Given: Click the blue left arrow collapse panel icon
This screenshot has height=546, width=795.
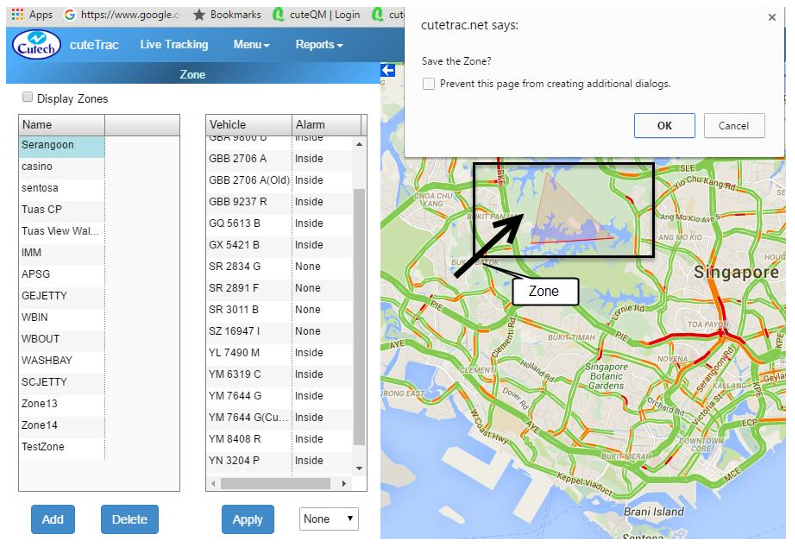Looking at the screenshot, I should click(x=388, y=70).
